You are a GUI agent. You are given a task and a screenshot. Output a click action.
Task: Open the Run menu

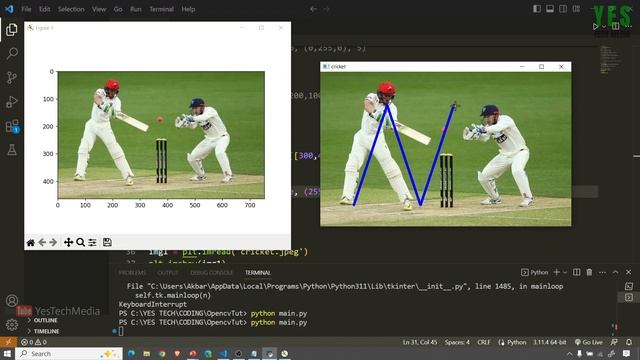(136, 9)
